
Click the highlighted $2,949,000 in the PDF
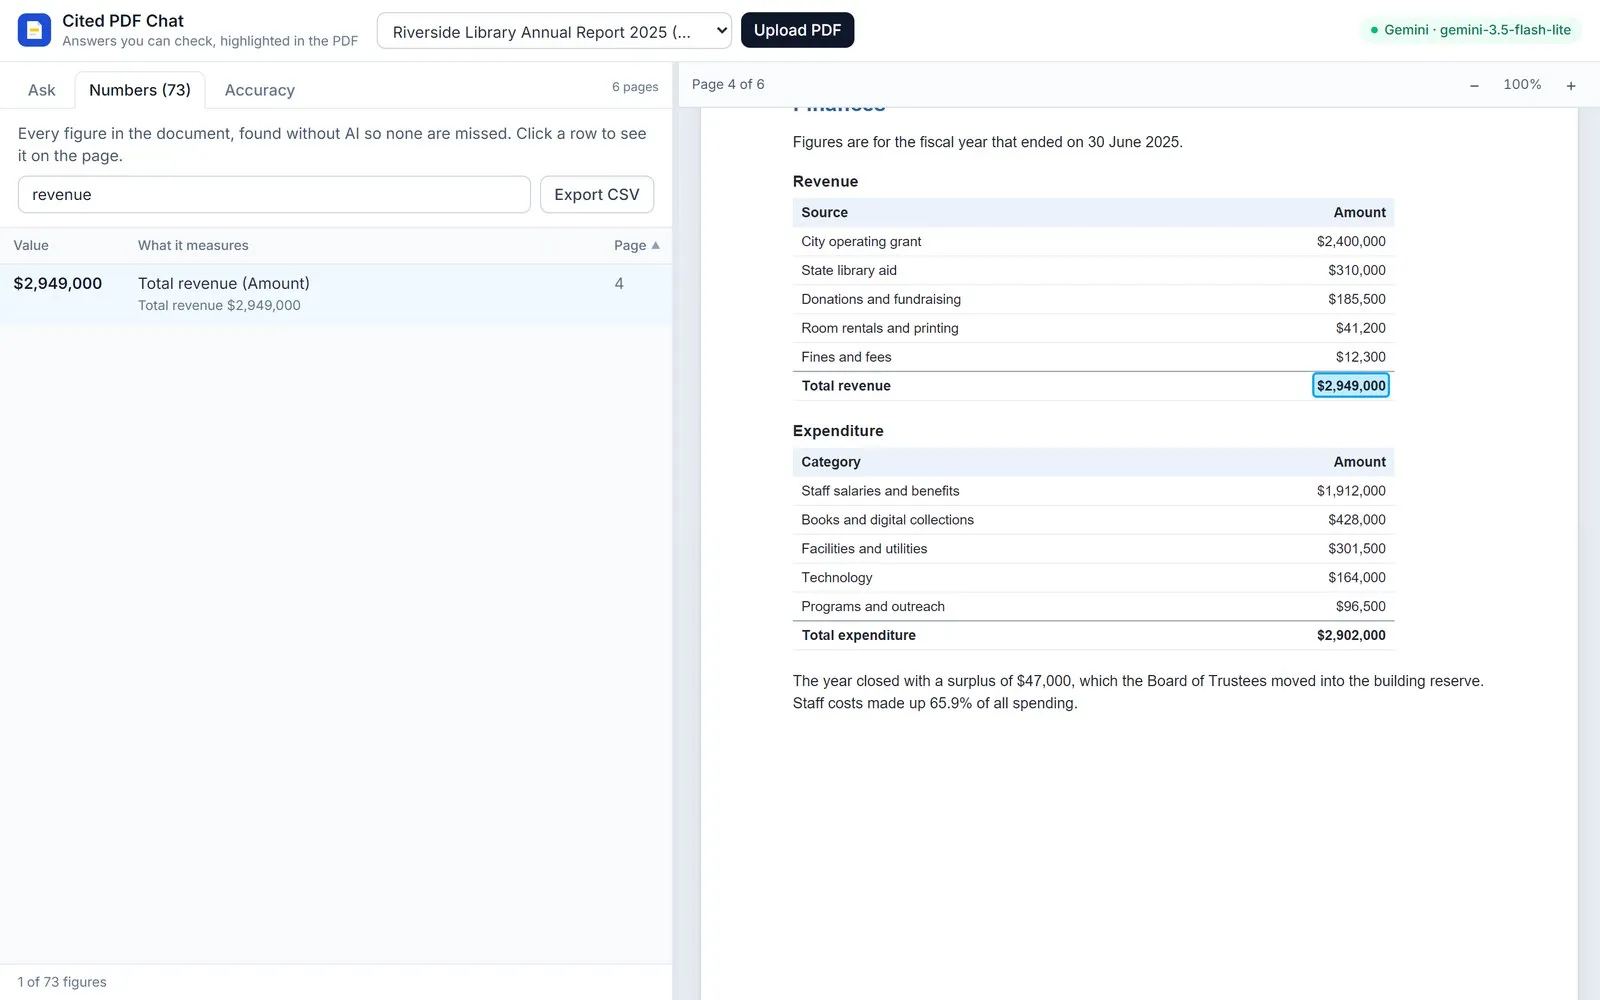pyautogui.click(x=1351, y=386)
